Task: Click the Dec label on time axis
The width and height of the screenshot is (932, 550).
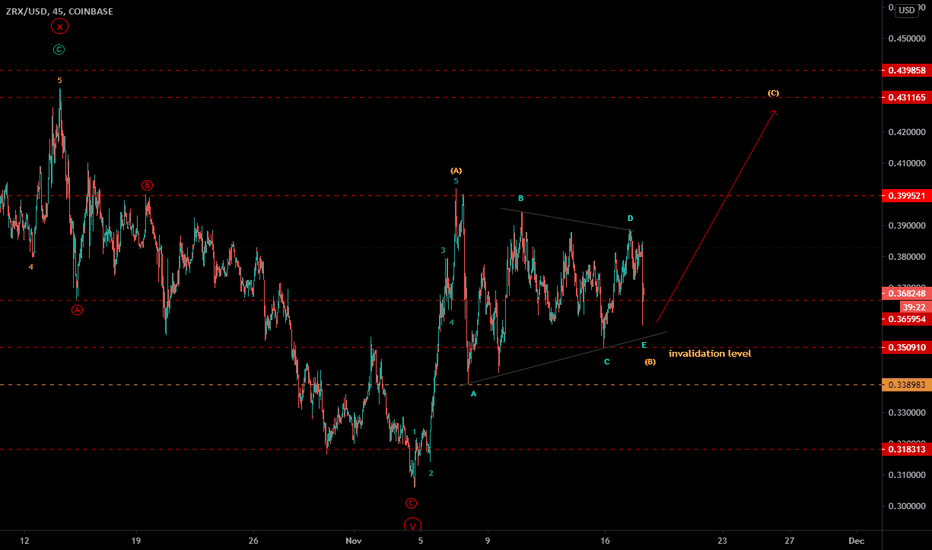Action: tap(856, 540)
